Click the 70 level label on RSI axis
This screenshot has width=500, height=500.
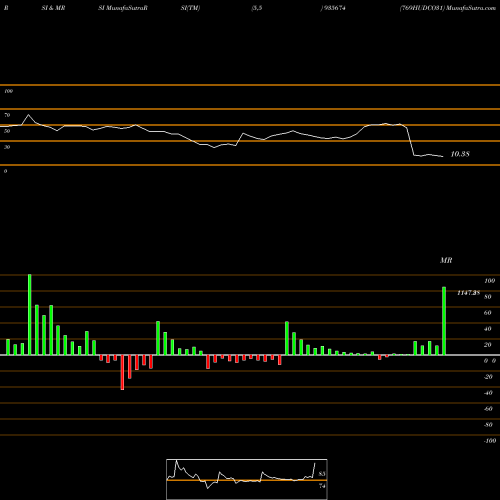(7, 115)
